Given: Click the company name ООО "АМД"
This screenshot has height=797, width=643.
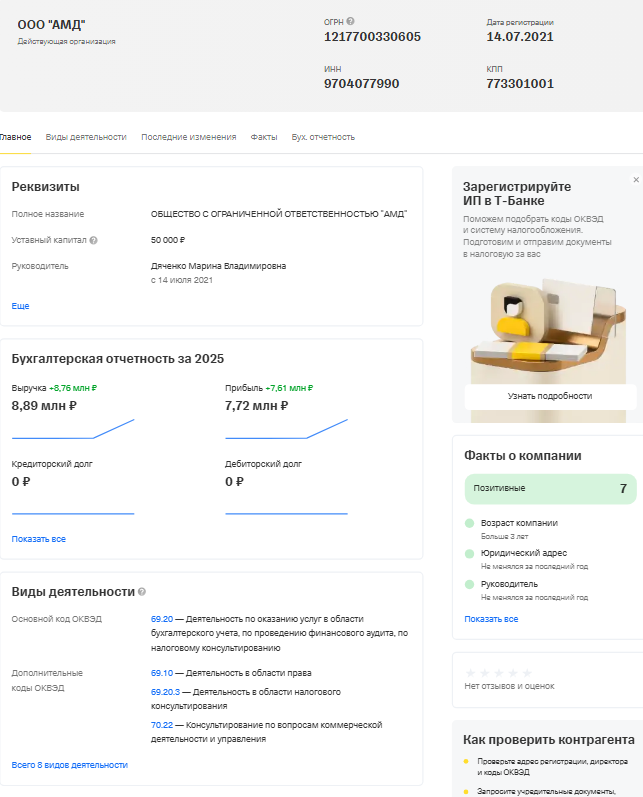Looking at the screenshot, I should [x=51, y=25].
